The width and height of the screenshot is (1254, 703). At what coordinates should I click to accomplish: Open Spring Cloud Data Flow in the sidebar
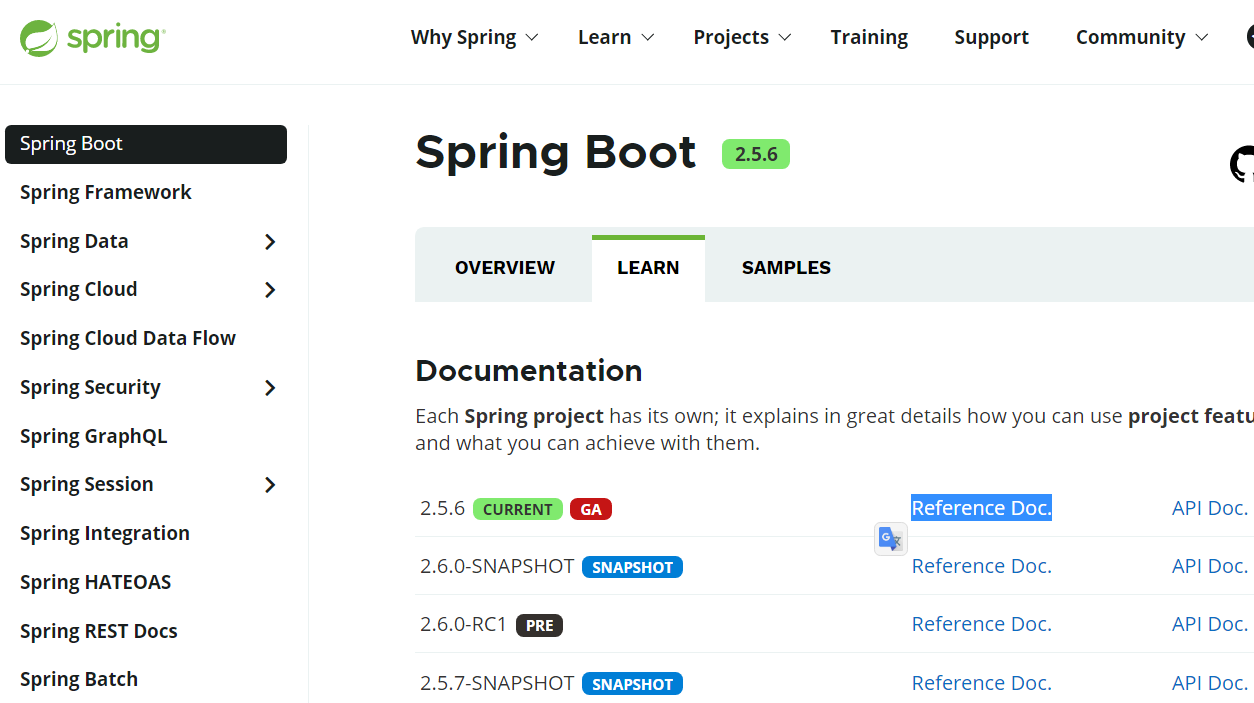[x=128, y=338]
